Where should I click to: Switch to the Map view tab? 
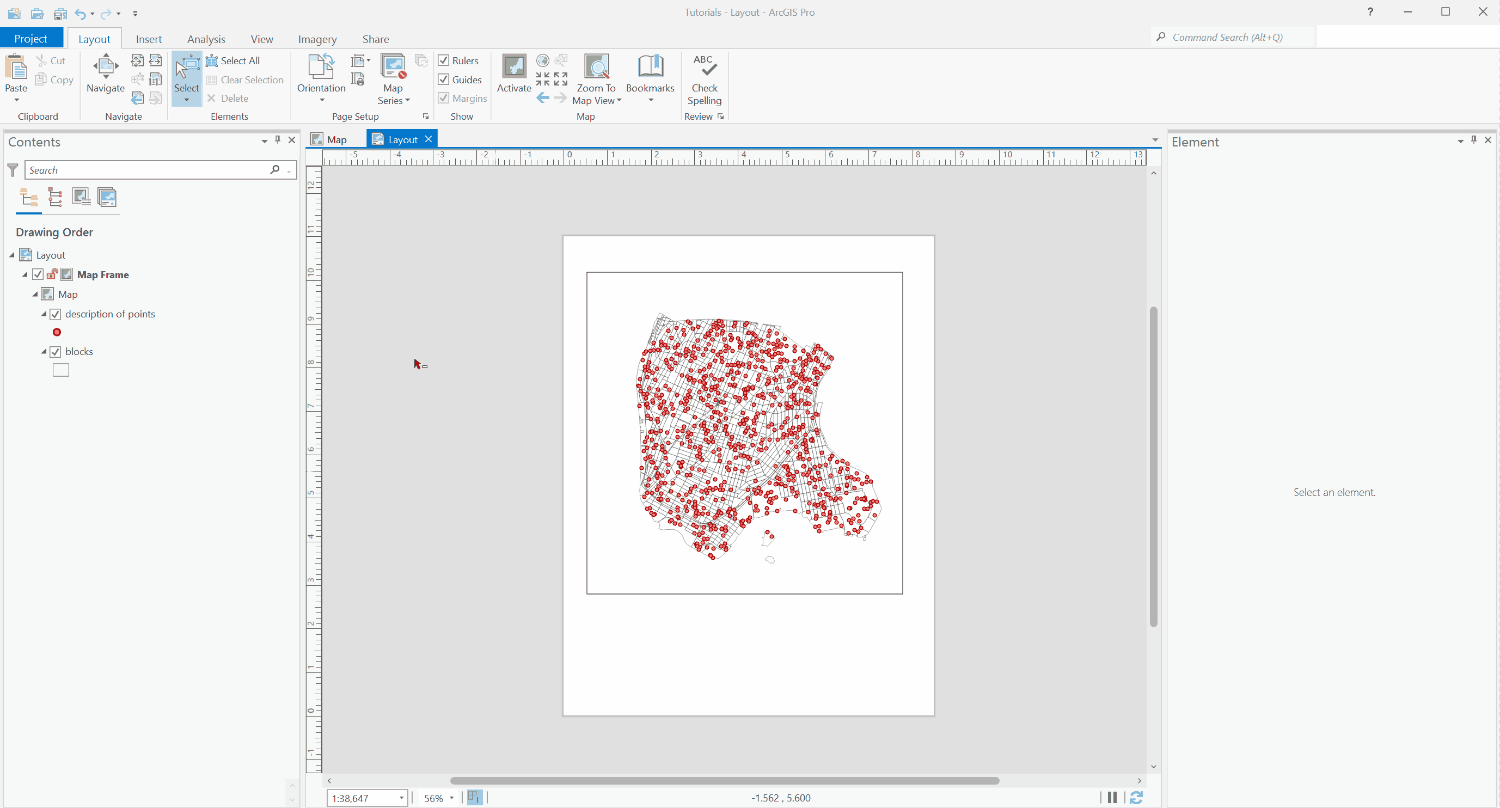tap(329, 139)
